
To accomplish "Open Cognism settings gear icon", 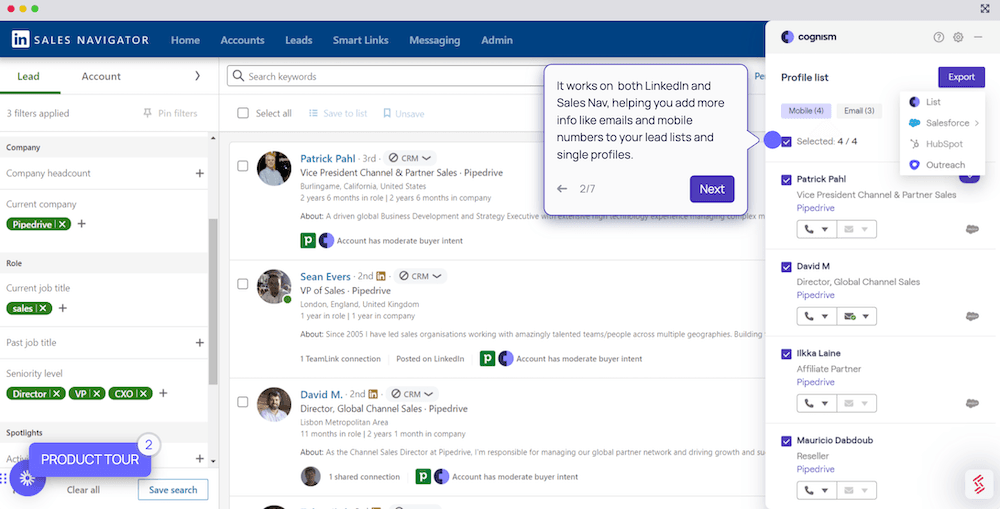I will click(958, 37).
